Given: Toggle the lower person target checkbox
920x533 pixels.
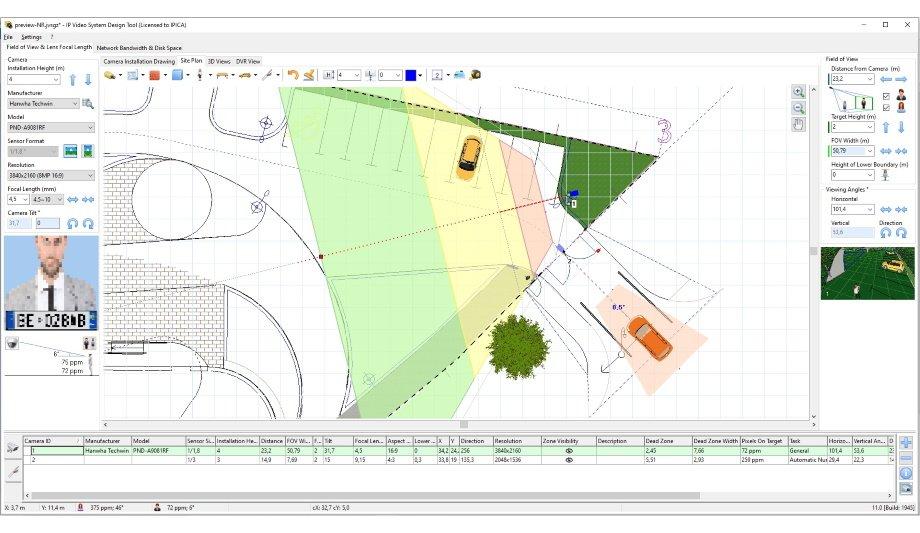Looking at the screenshot, I should 886,107.
